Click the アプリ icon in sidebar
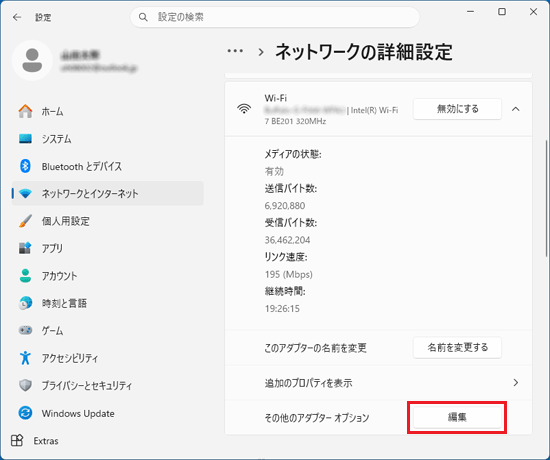This screenshot has height=460, width=550. coord(25,248)
